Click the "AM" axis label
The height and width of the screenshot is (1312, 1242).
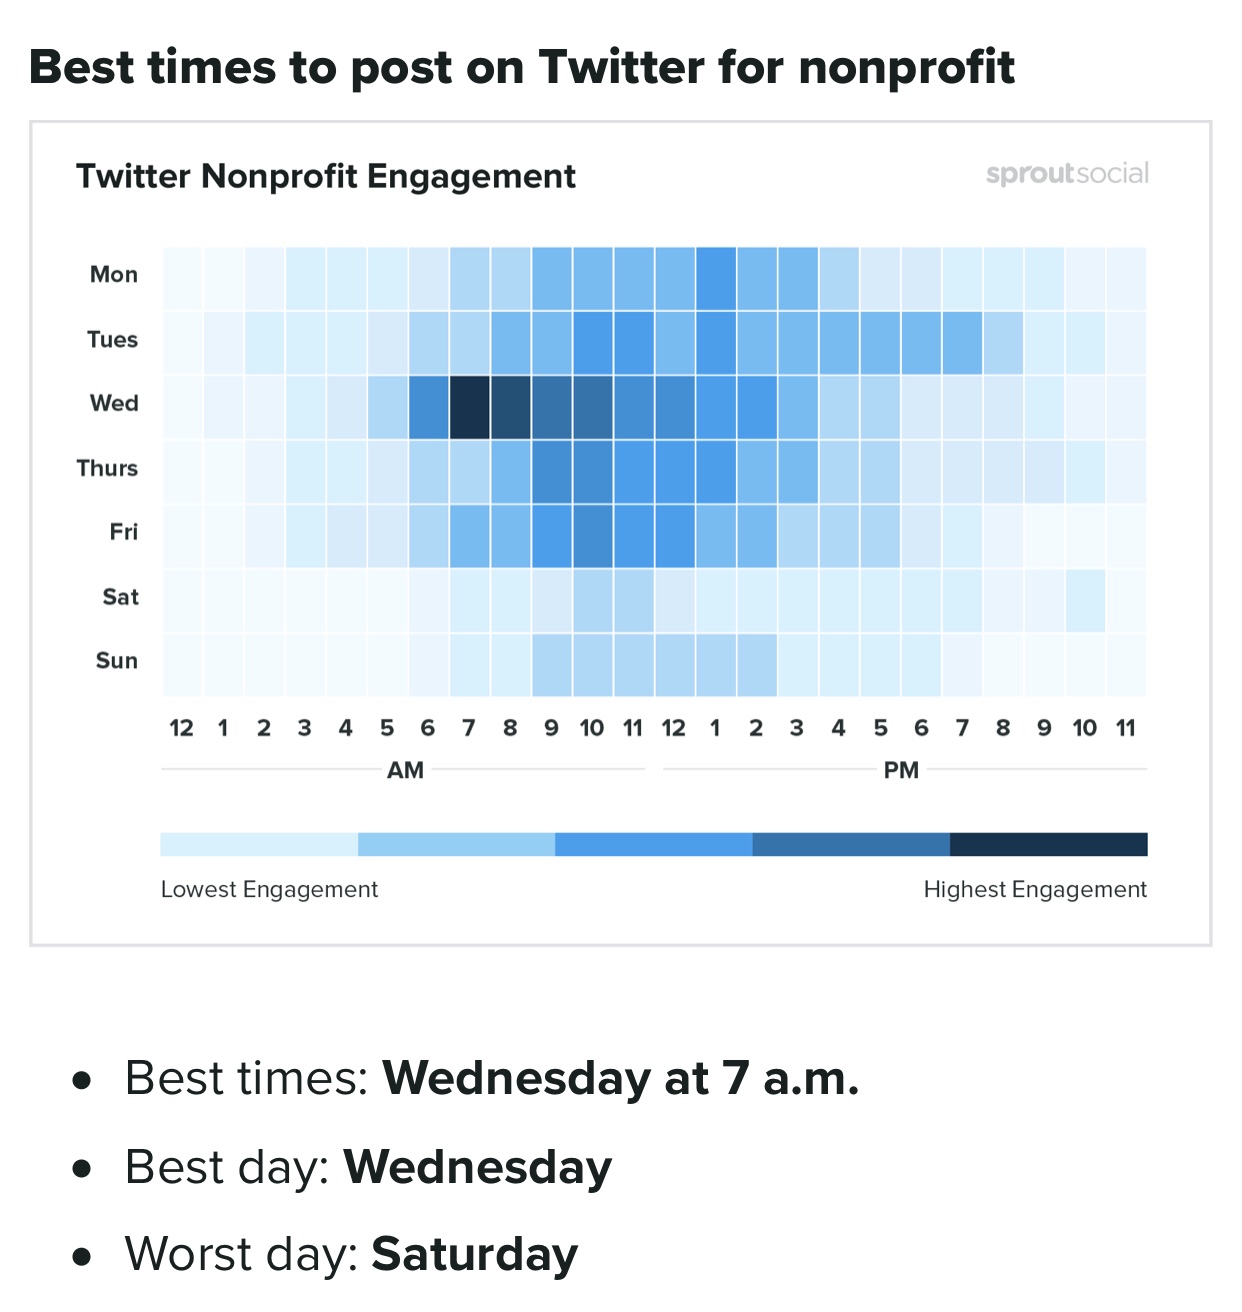pos(405,770)
